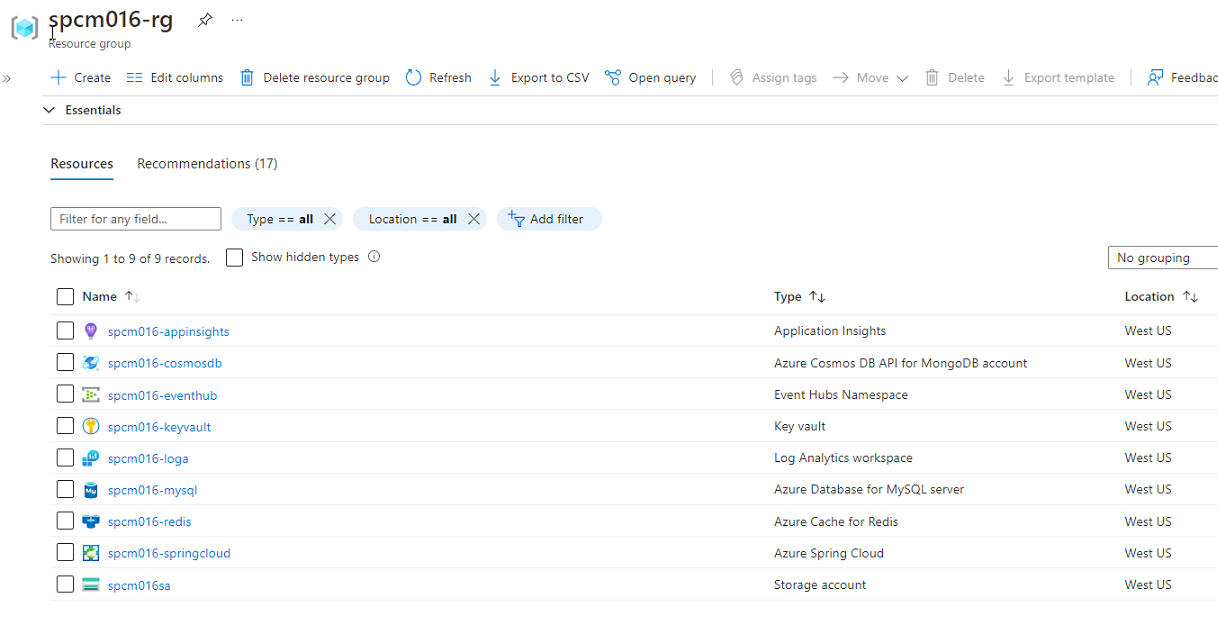This screenshot has height=624, width=1218.
Task: Open the No grouping dropdown
Action: 1163,258
